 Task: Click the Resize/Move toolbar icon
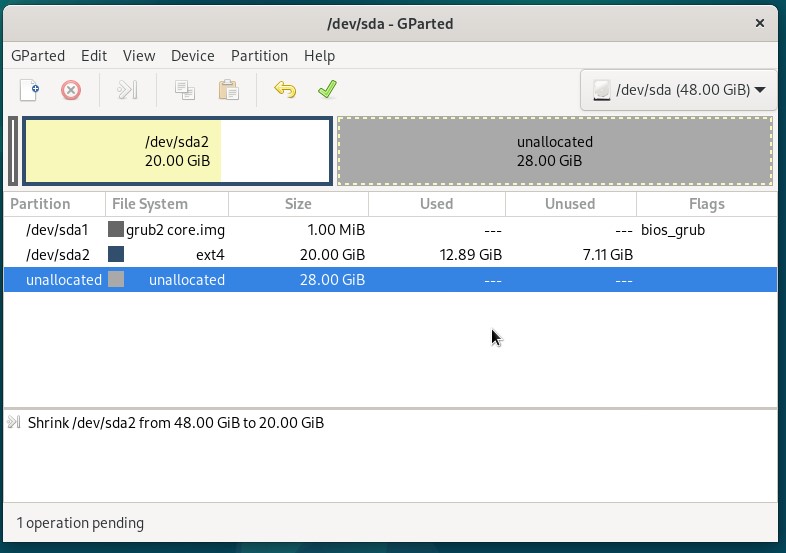click(127, 90)
